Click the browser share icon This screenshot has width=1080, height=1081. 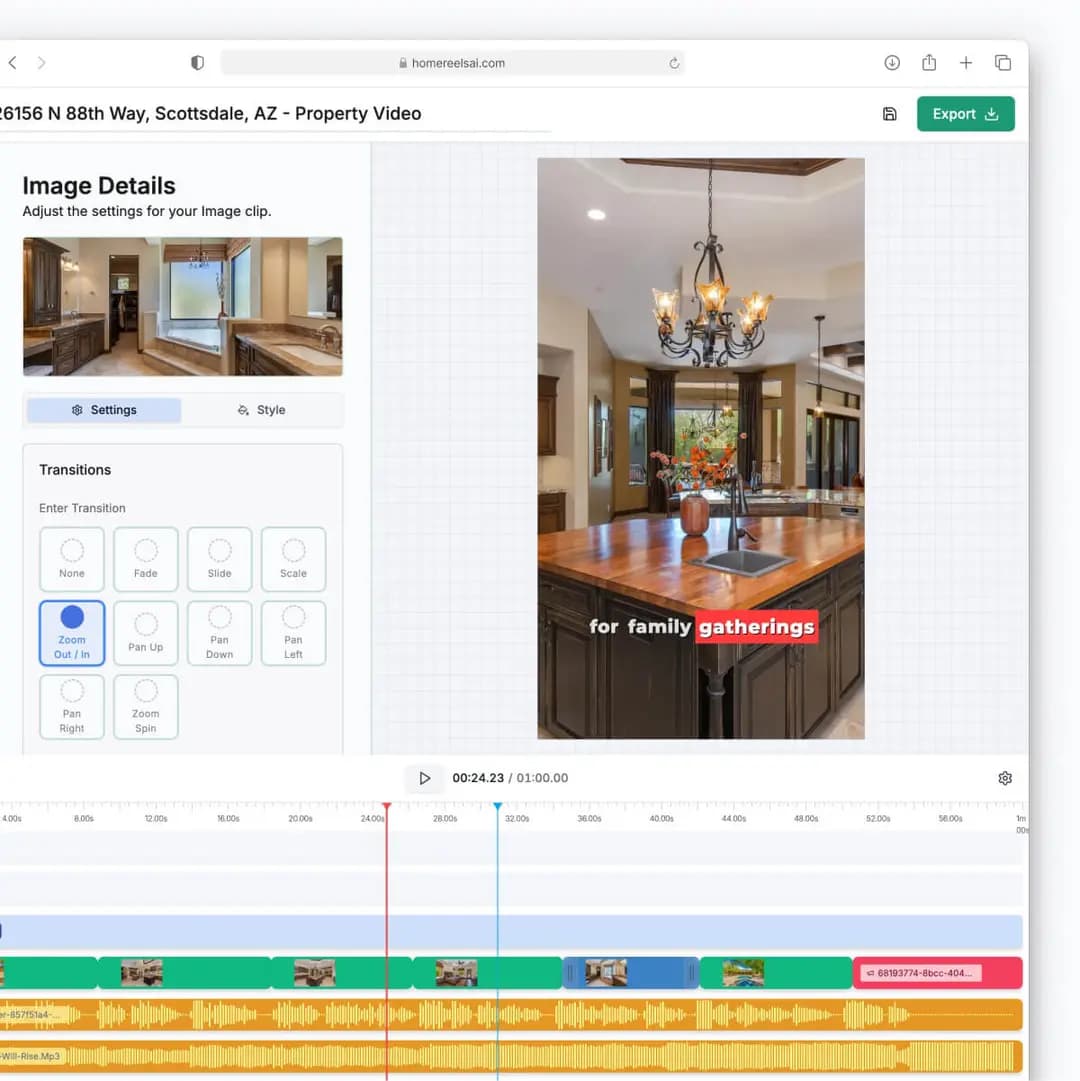coord(929,62)
